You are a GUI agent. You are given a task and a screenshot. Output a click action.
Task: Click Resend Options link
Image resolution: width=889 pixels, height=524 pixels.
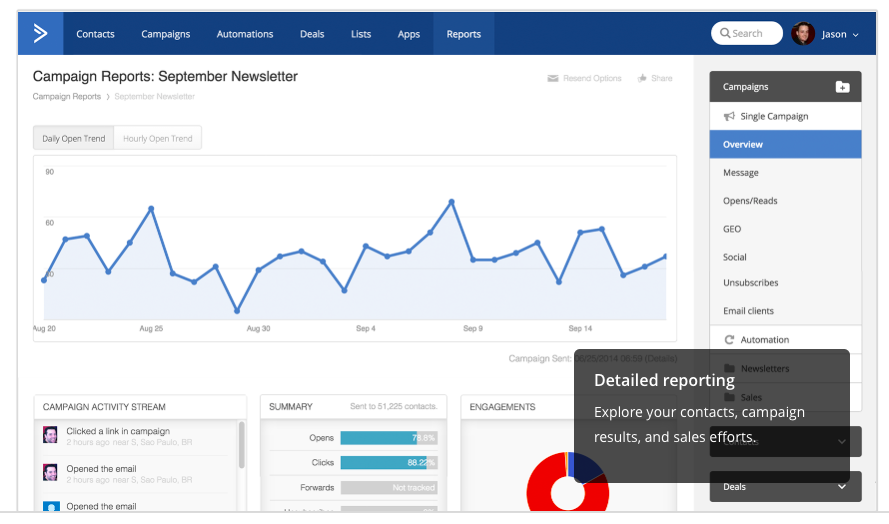pyautogui.click(x=592, y=78)
